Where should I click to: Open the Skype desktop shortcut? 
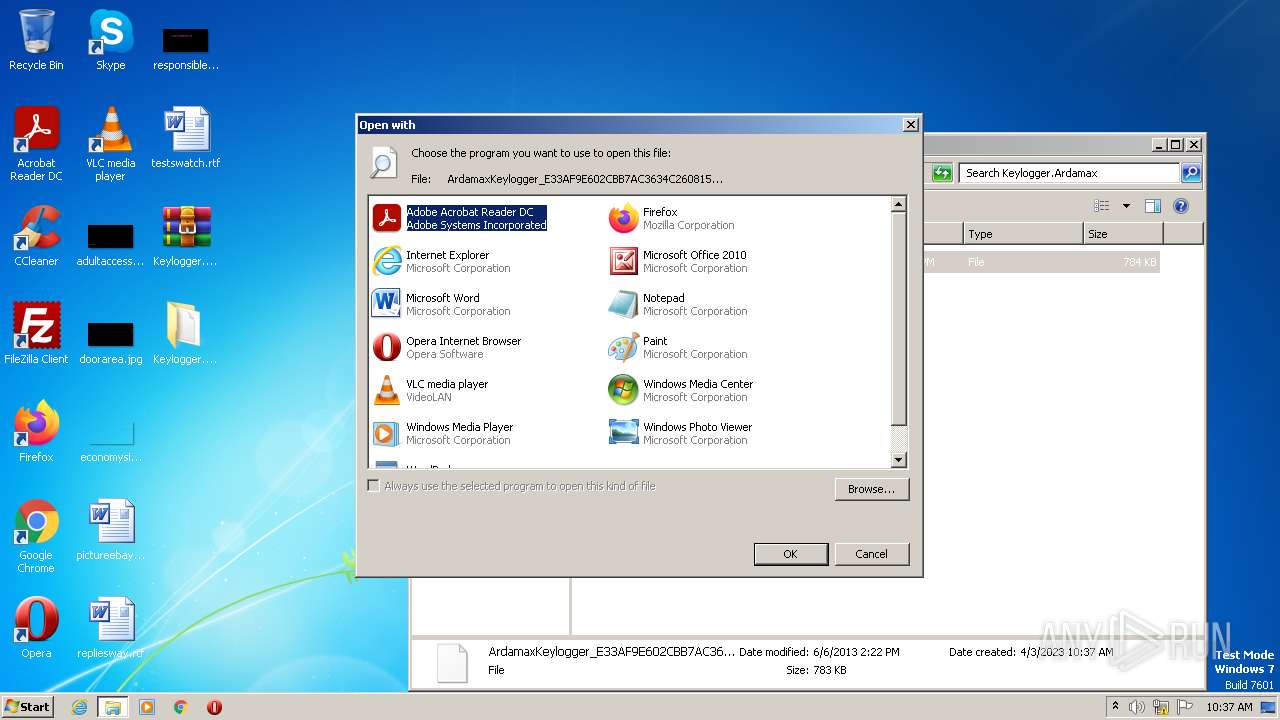click(110, 40)
